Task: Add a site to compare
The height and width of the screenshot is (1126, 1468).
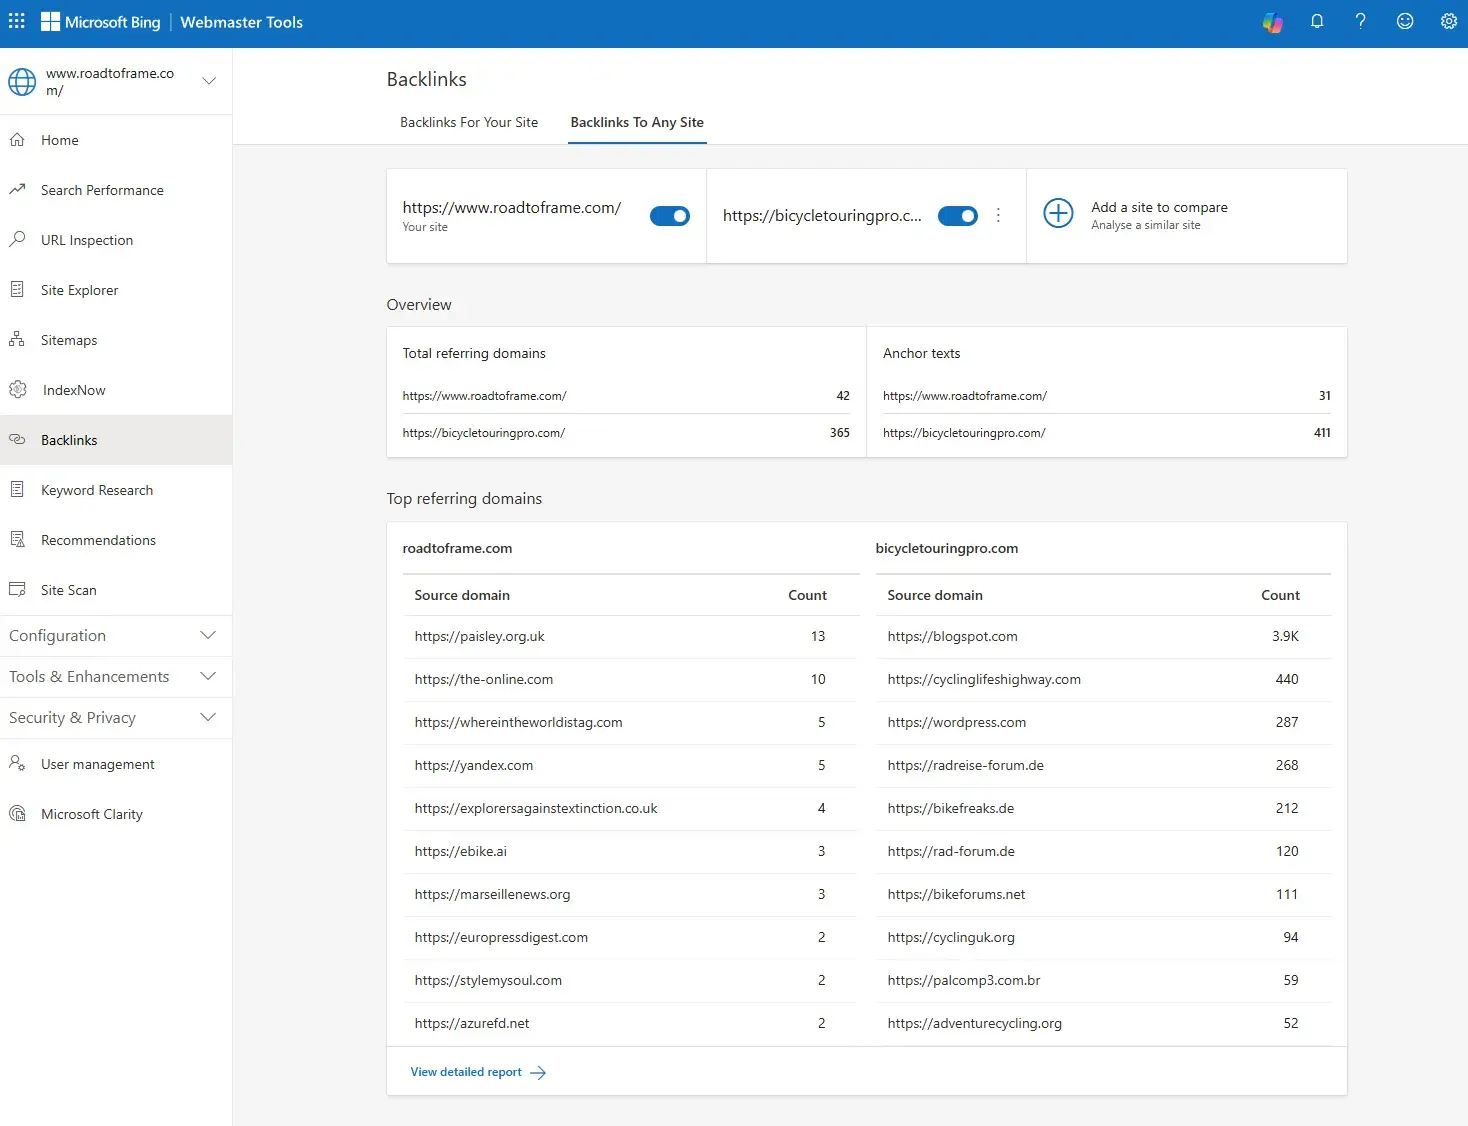Action: click(1058, 213)
